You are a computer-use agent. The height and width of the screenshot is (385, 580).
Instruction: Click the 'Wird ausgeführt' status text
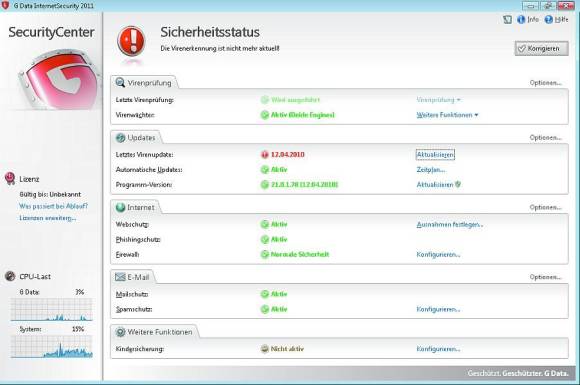coord(295,100)
